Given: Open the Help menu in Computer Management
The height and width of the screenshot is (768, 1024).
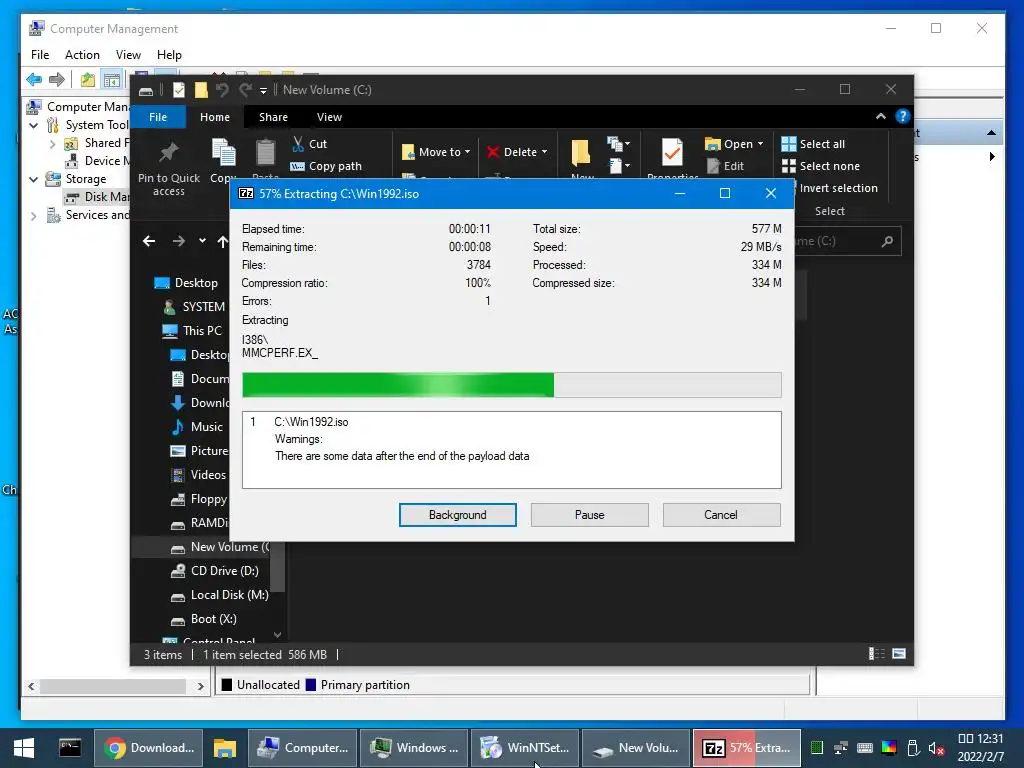Looking at the screenshot, I should (x=169, y=55).
